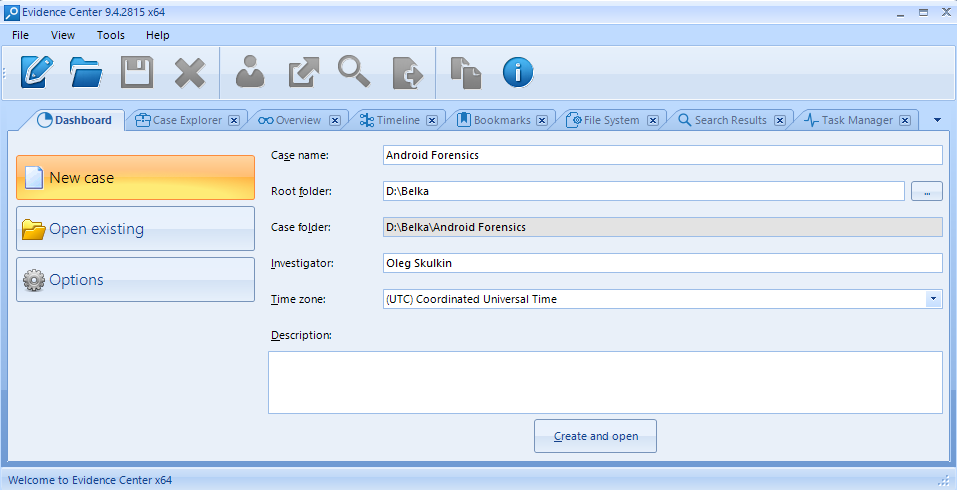Open the Time zone dropdown arrow
Image resolution: width=957 pixels, height=490 pixels.
pos(933,299)
